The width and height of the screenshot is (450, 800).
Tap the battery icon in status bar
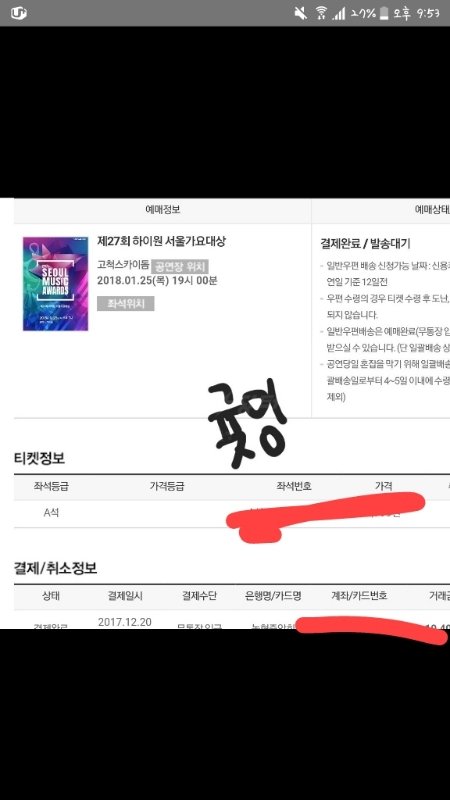pyautogui.click(x=384, y=13)
